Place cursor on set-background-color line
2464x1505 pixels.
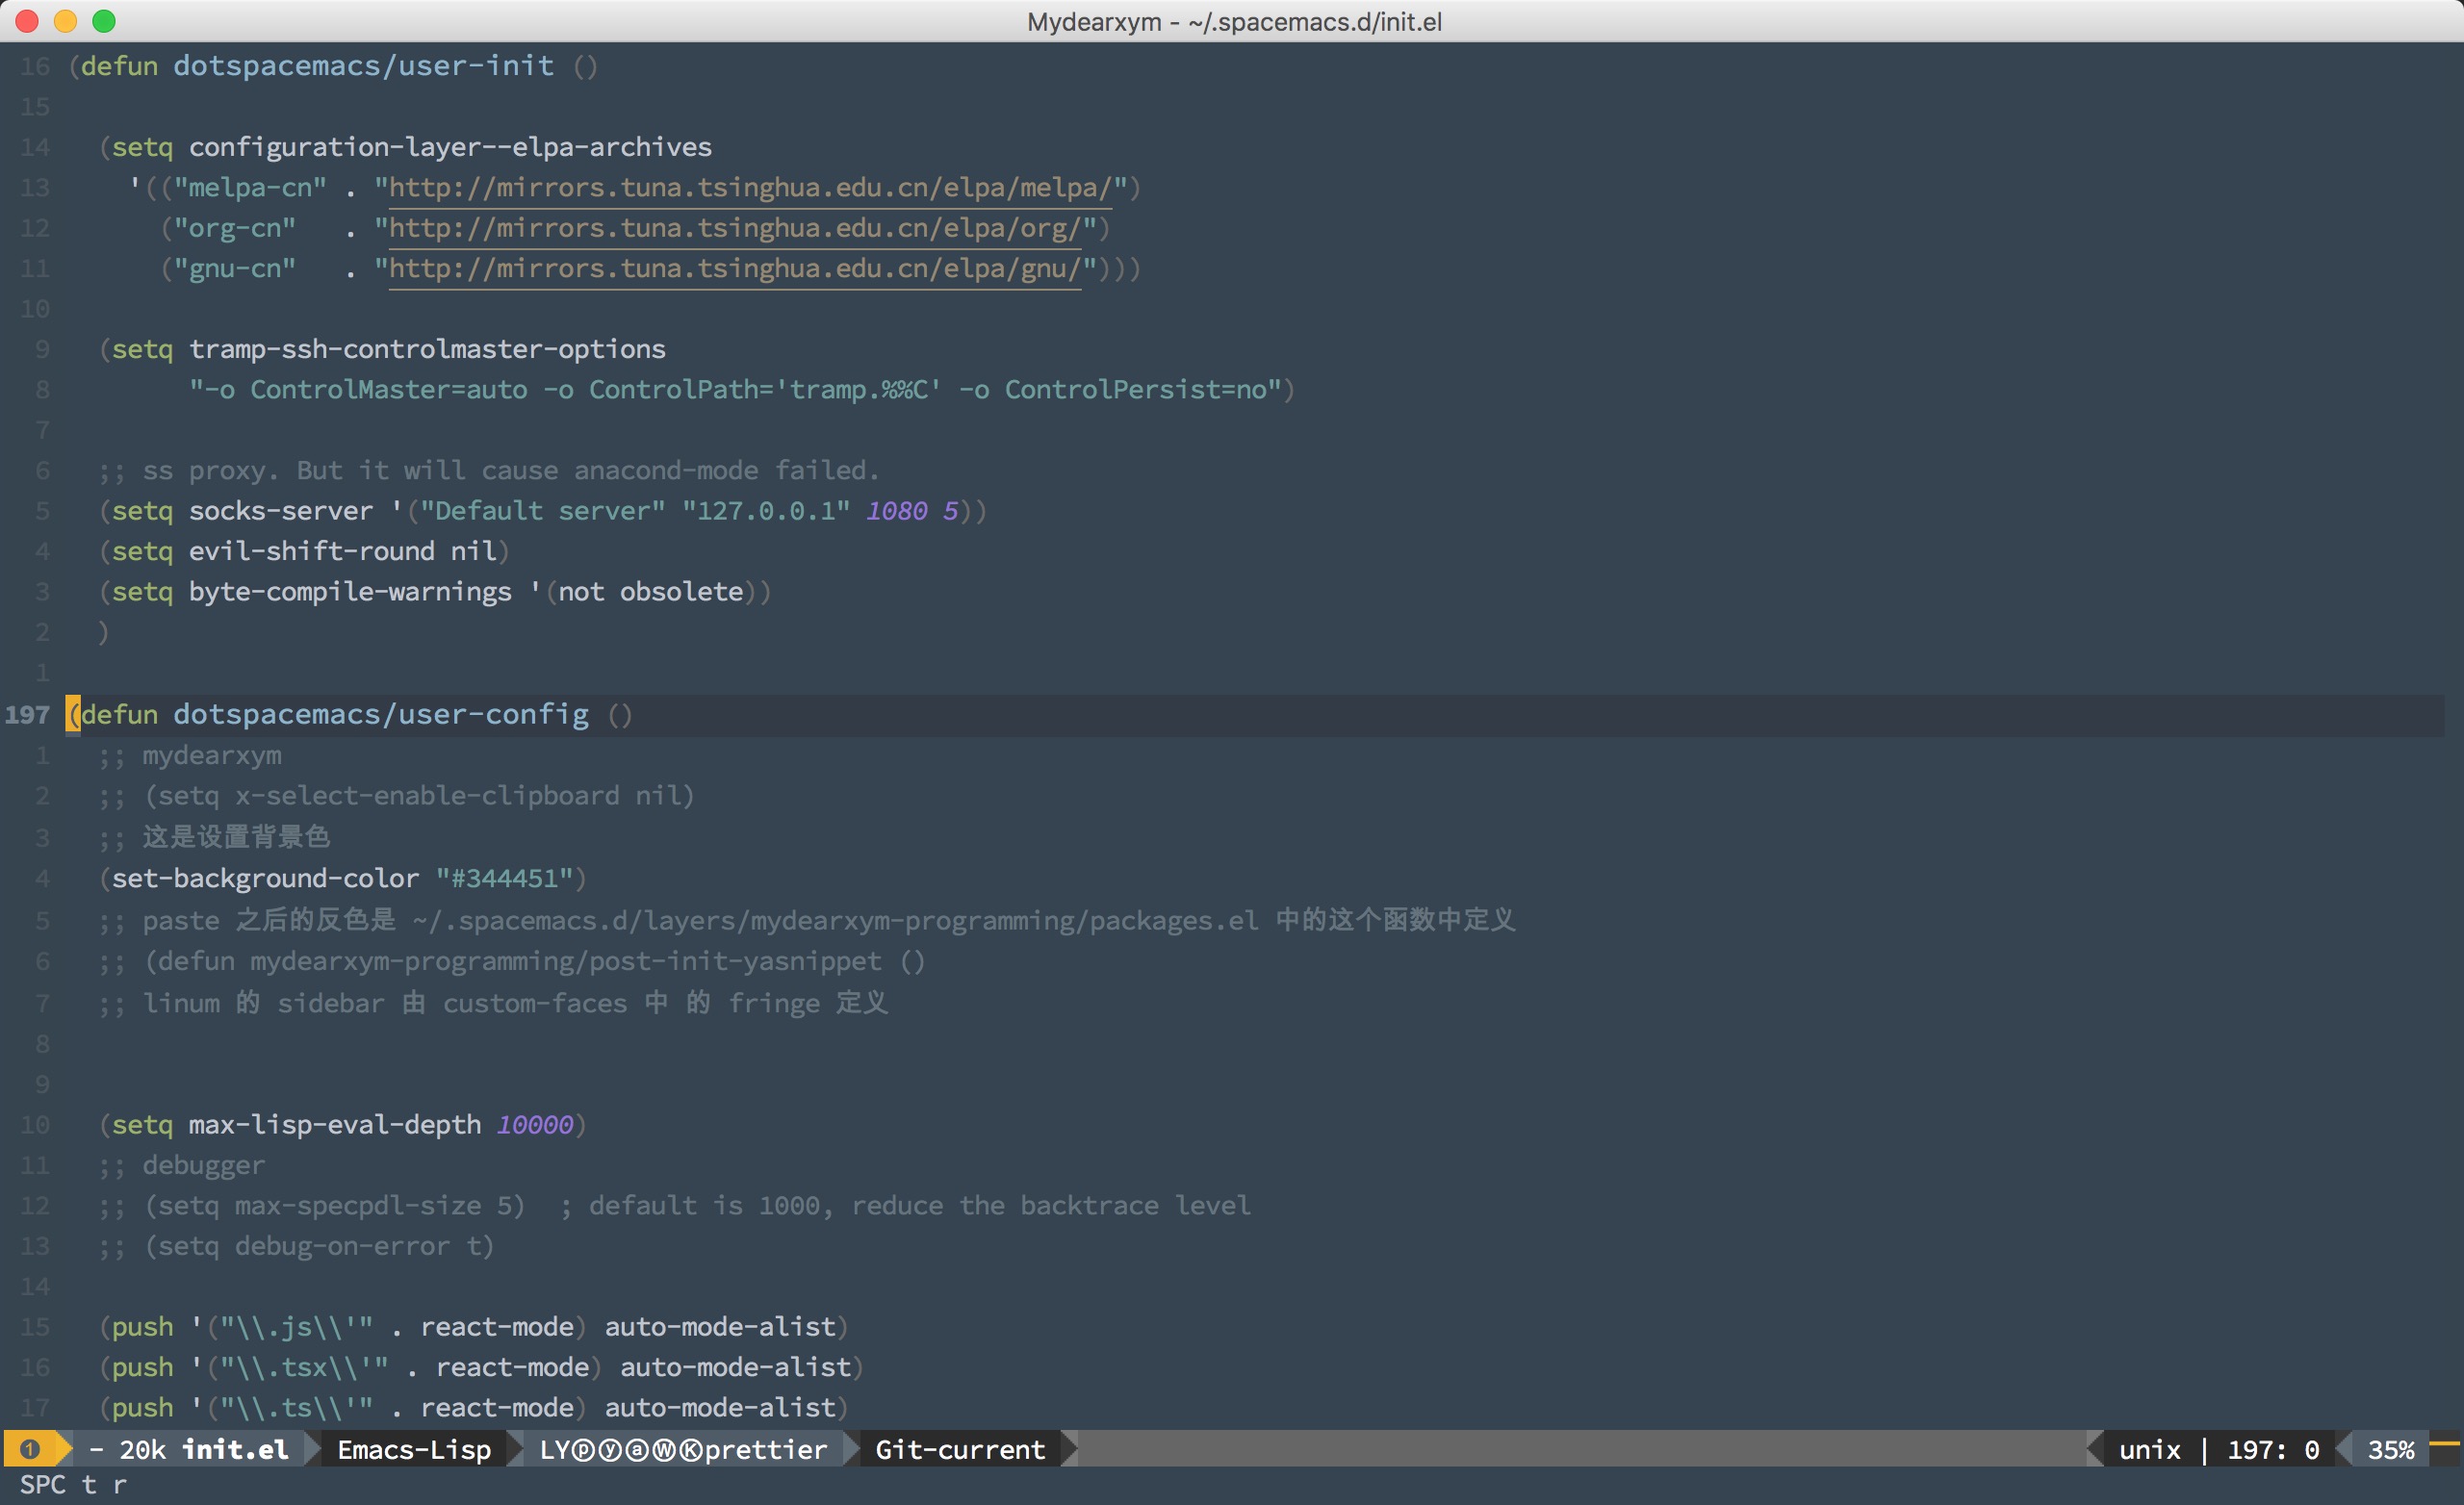tap(340, 878)
